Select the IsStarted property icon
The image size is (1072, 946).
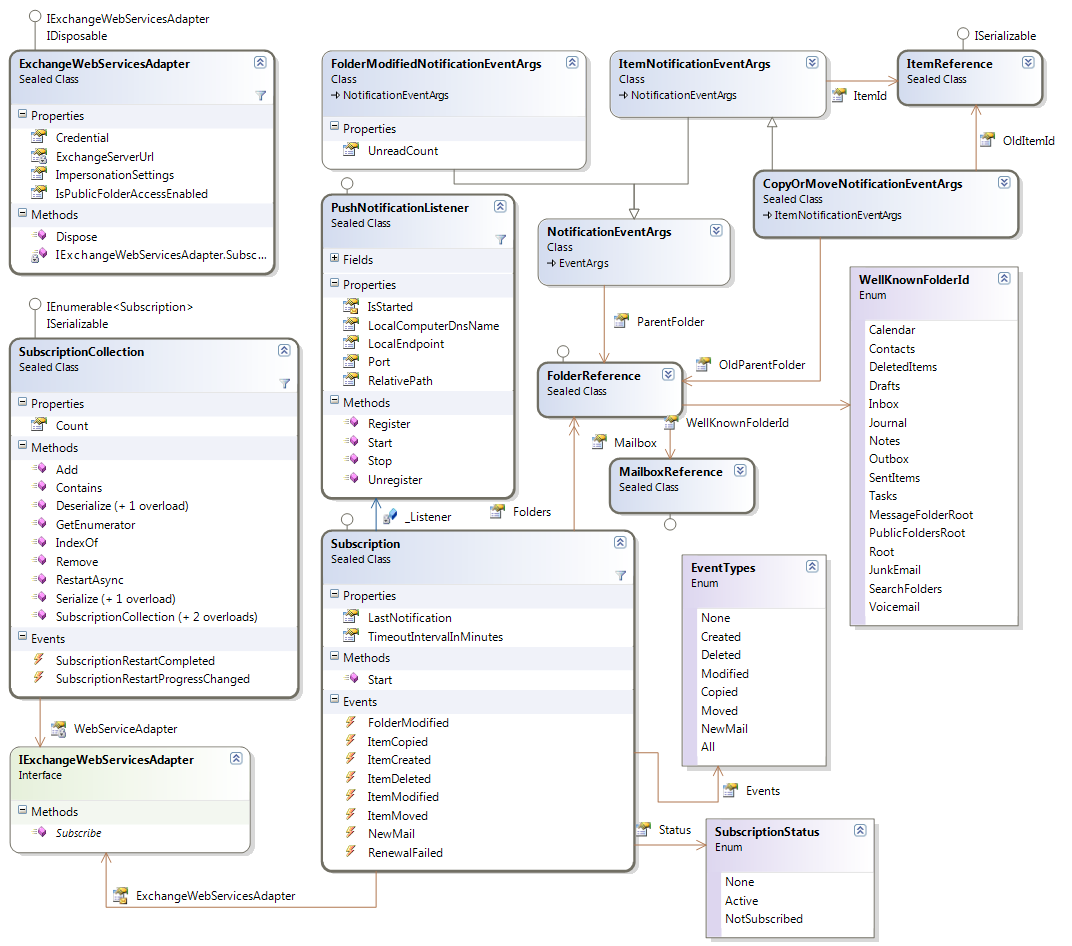[351, 306]
